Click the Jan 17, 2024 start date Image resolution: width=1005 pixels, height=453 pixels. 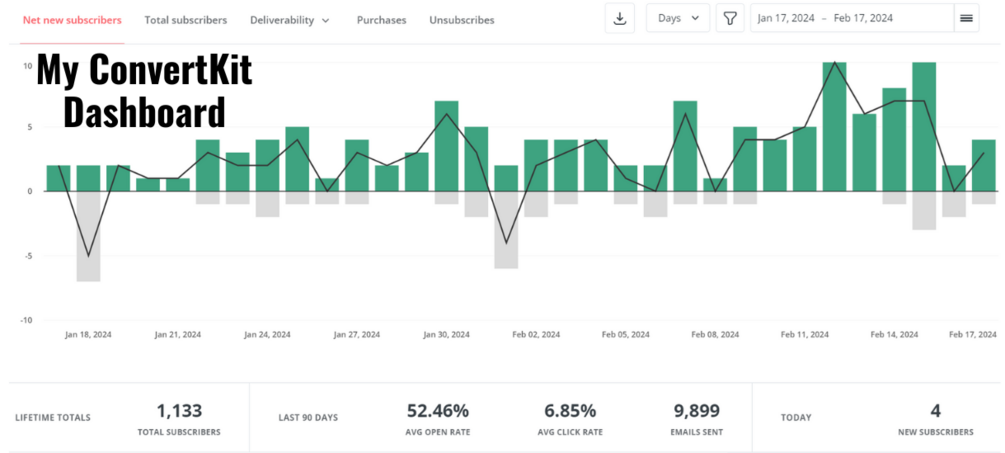click(x=785, y=19)
